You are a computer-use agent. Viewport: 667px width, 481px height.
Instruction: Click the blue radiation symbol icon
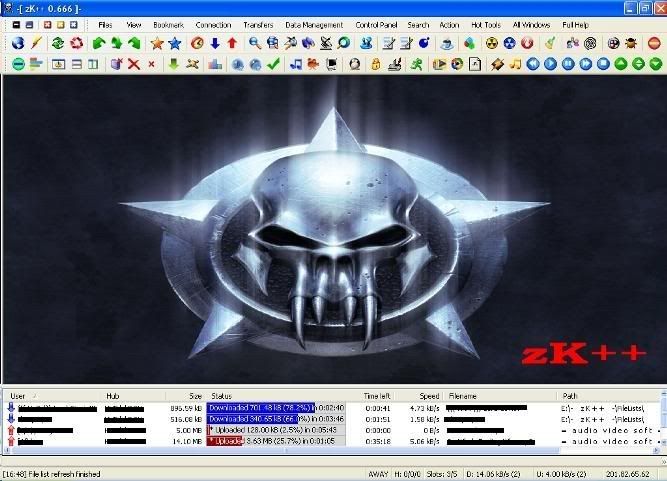pyautogui.click(x=509, y=43)
